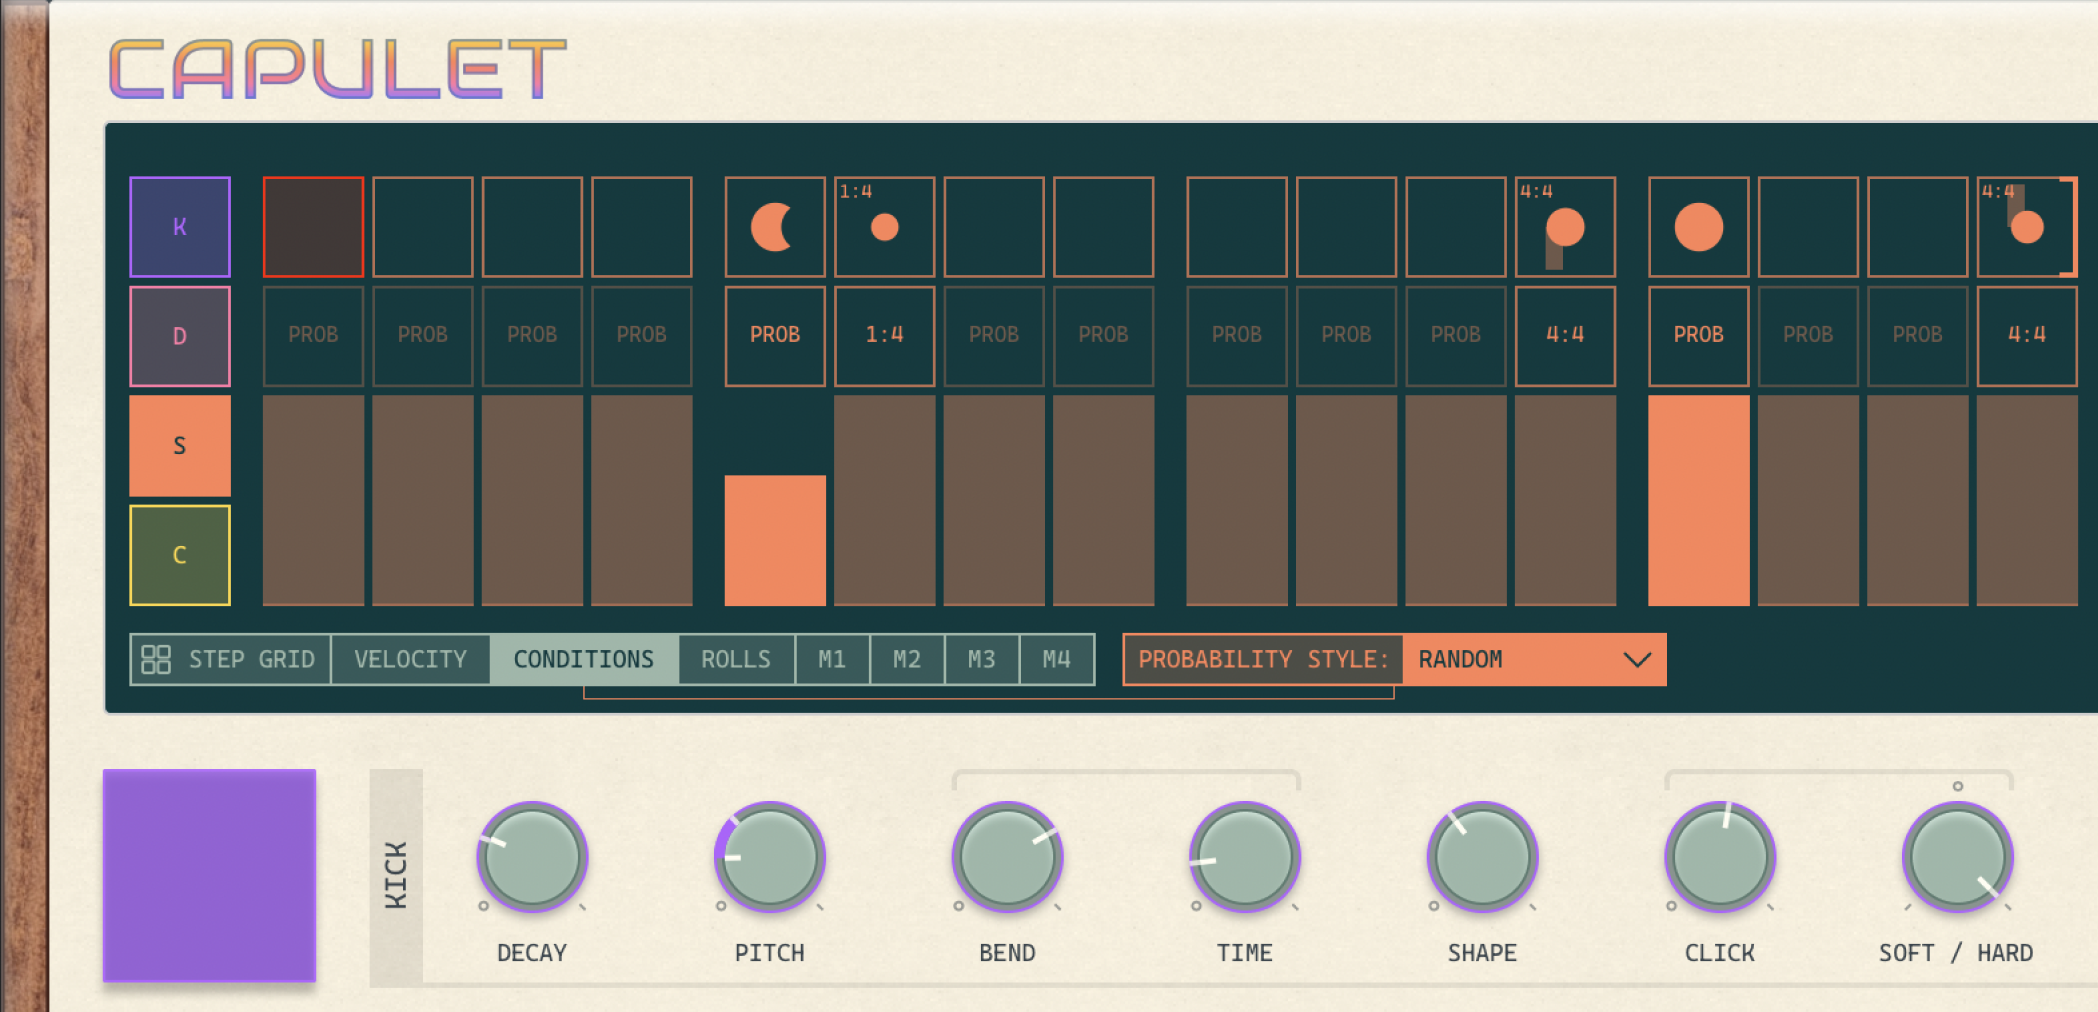Click the 1:4 small dot step cell

click(x=884, y=227)
